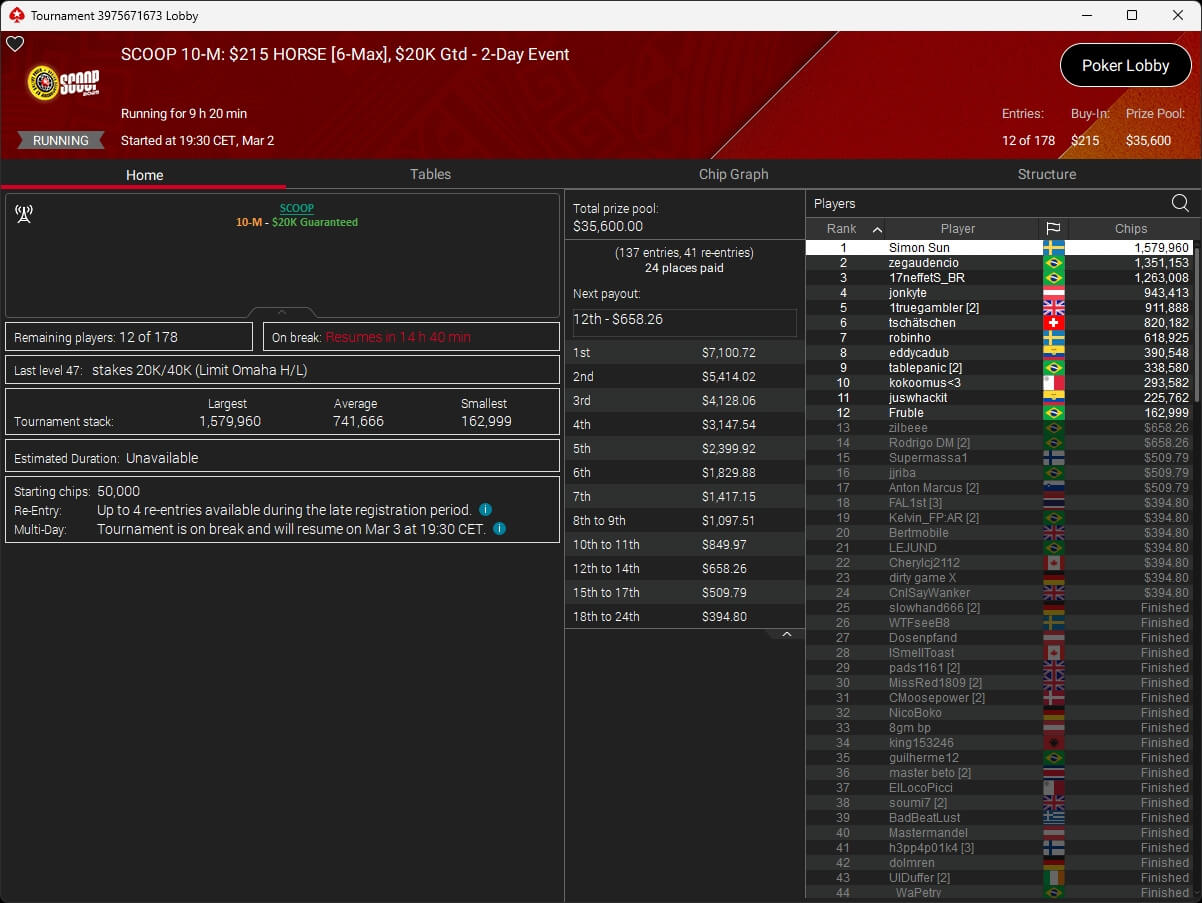Open the SCOOP series link
The image size is (1202, 903).
click(296, 208)
